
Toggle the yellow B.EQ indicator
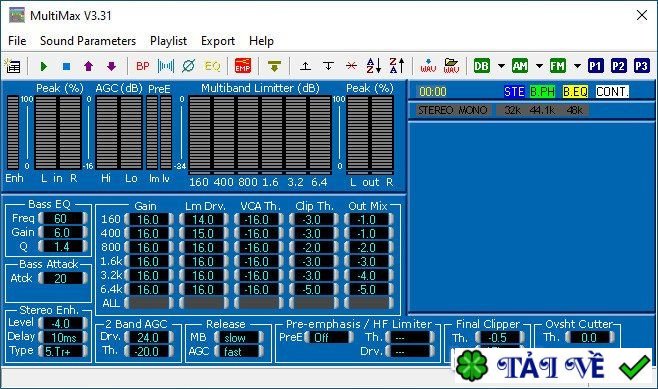[x=575, y=91]
